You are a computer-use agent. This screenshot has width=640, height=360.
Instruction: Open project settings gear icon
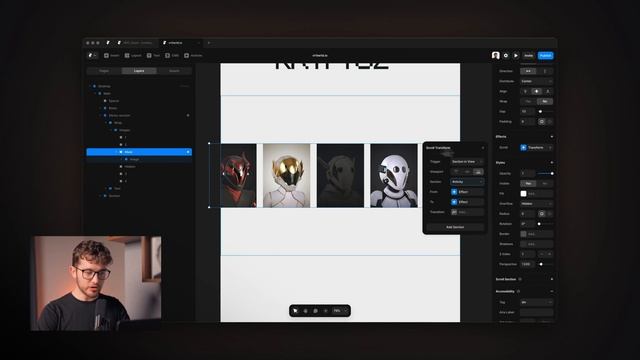506,56
